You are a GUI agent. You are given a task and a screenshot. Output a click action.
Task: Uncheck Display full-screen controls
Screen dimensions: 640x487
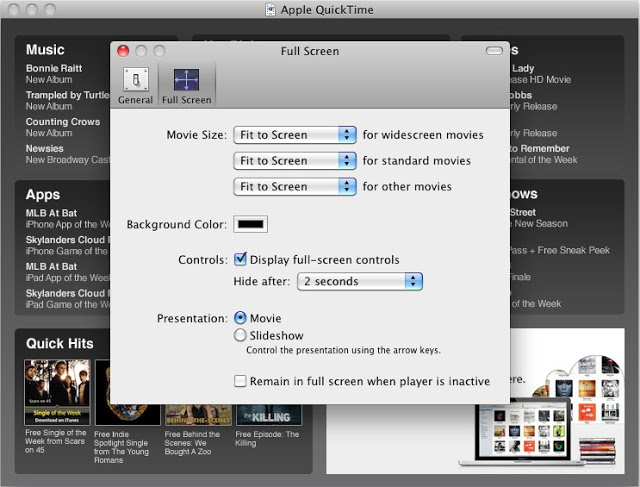coord(240,259)
